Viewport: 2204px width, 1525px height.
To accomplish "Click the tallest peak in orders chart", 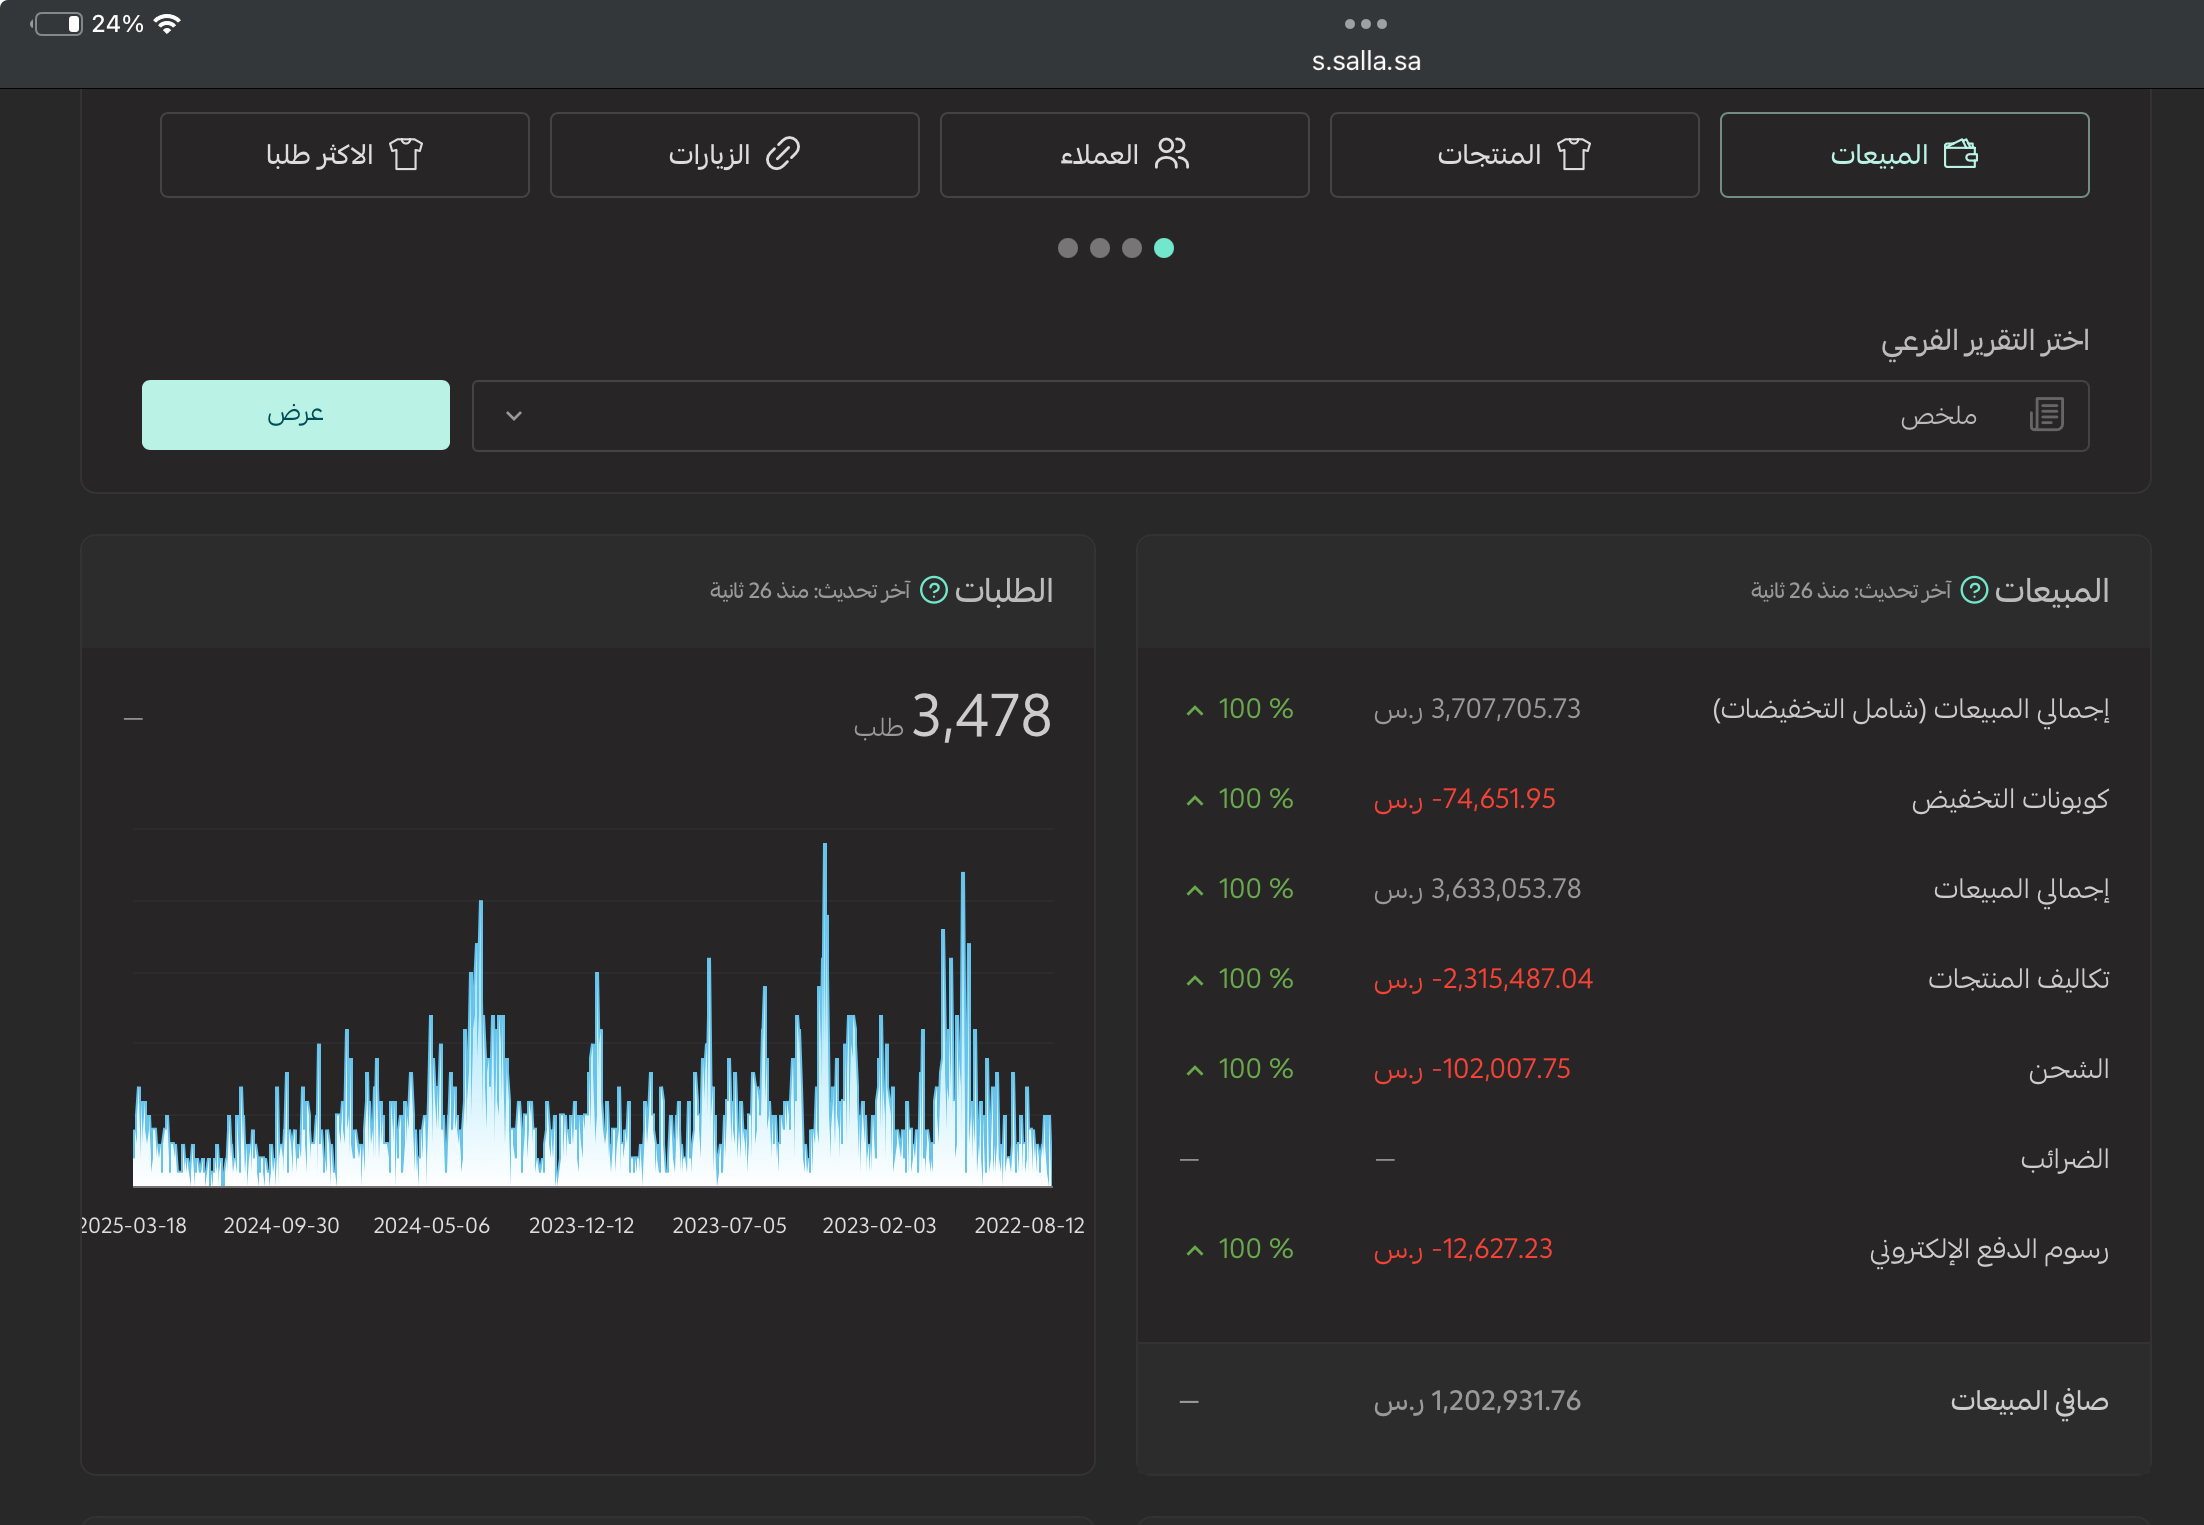I will tap(825, 850).
